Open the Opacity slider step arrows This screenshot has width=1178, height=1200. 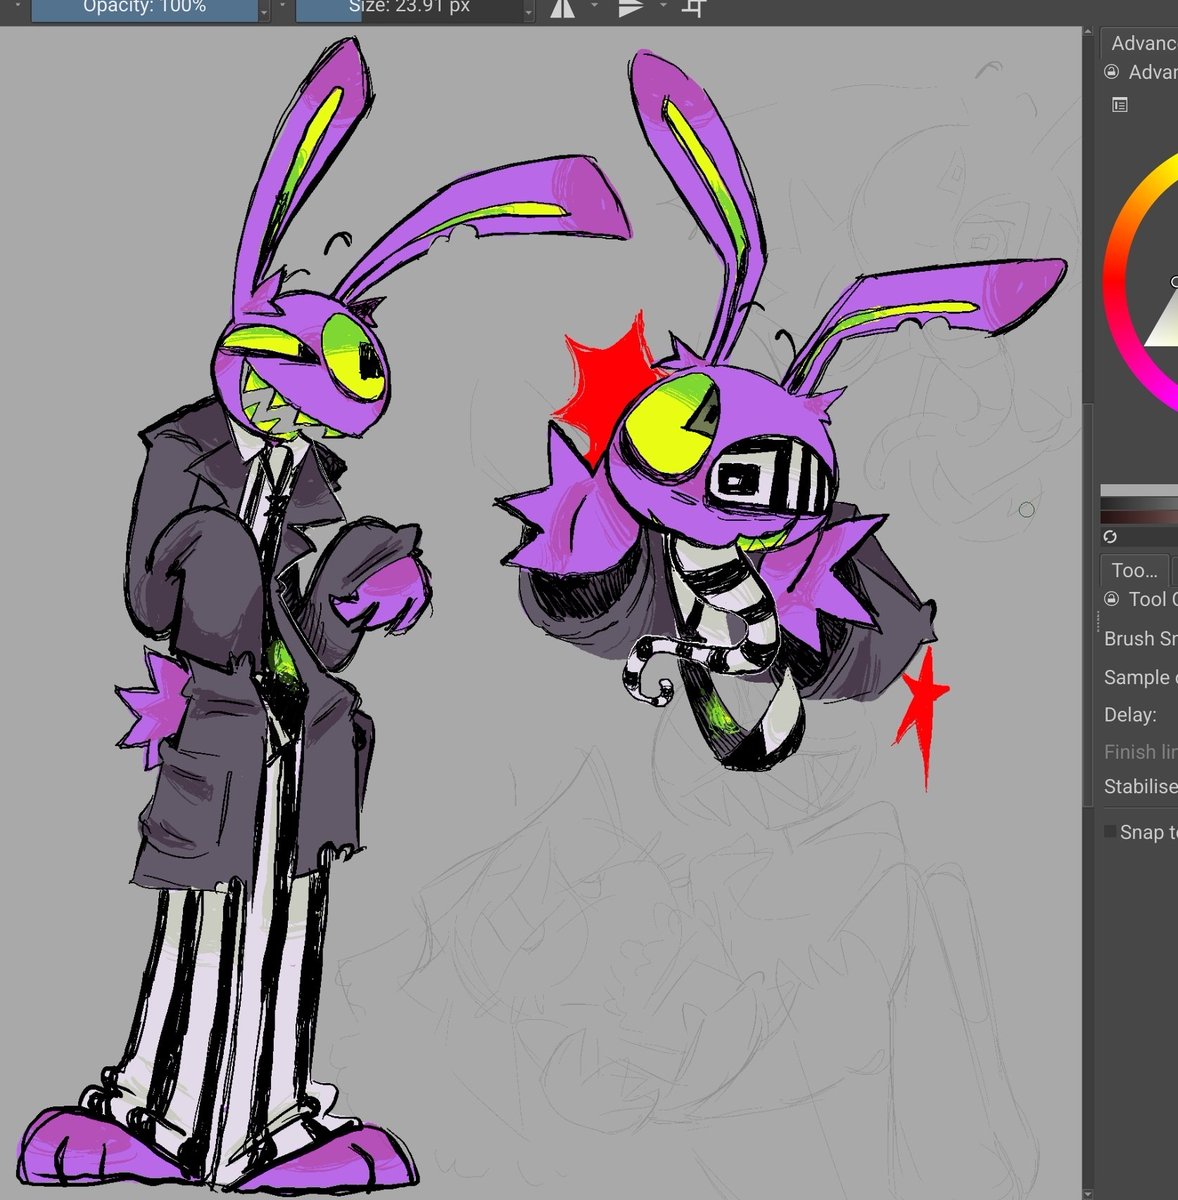pos(264,10)
